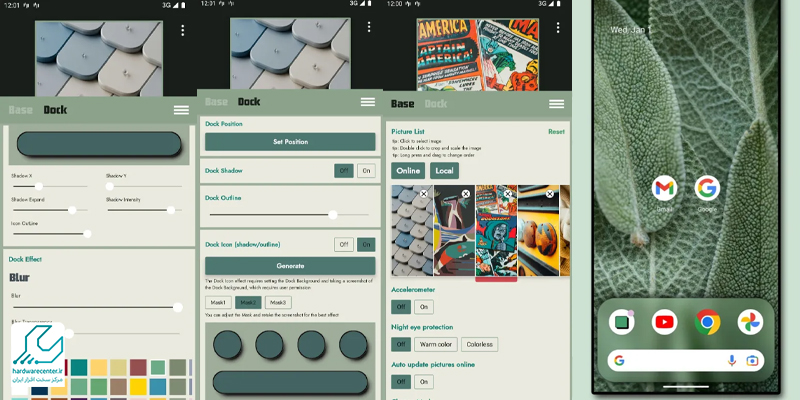Viewport: 800px width, 400px height.
Task: Switch Dock Icon shadow/outline to Off
Action: pyautogui.click(x=343, y=244)
